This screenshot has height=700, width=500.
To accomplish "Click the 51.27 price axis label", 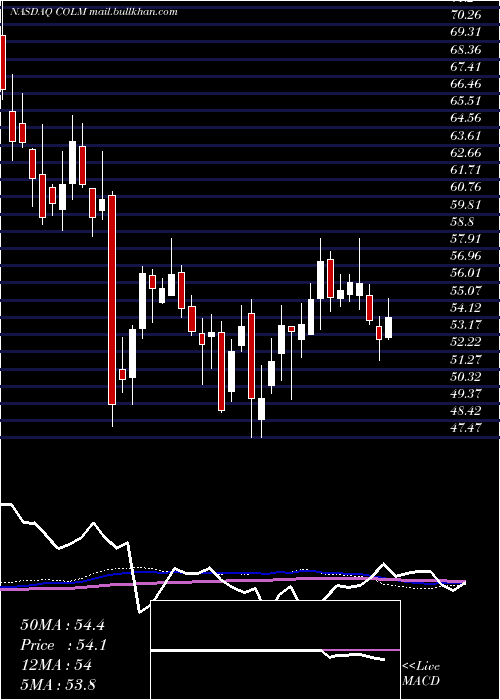I will 466,360.
